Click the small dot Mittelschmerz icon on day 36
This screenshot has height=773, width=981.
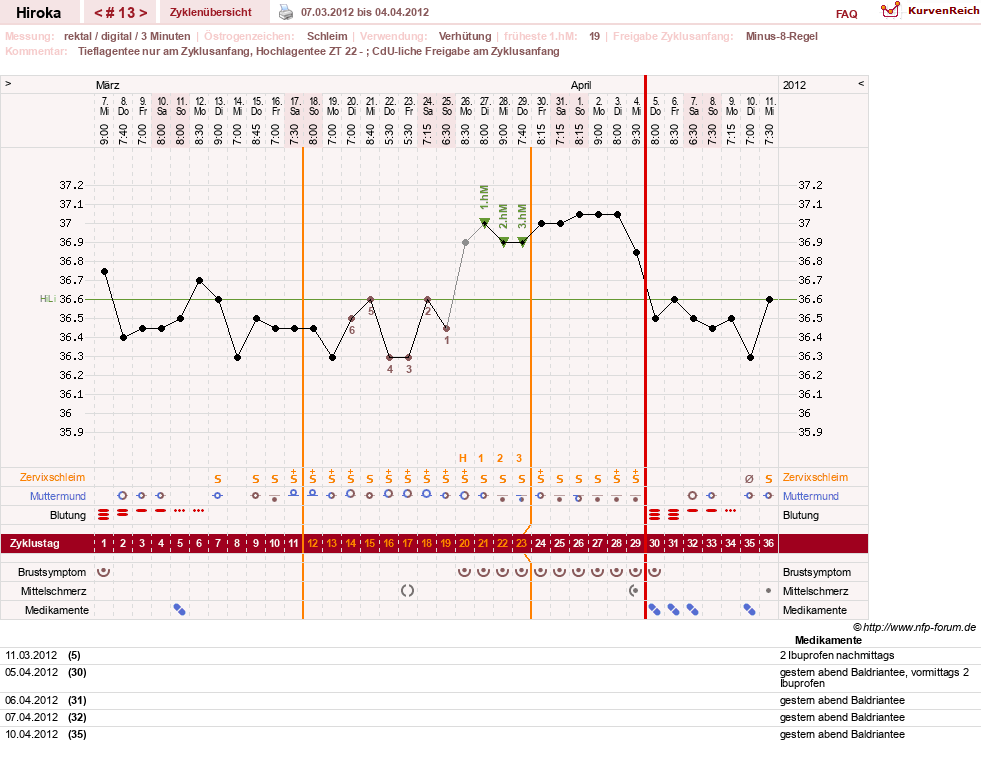coord(768,590)
